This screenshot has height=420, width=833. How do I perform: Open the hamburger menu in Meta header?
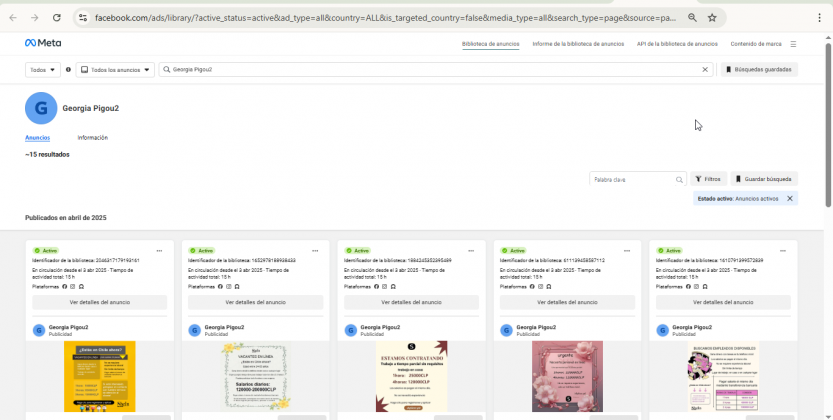click(x=793, y=44)
